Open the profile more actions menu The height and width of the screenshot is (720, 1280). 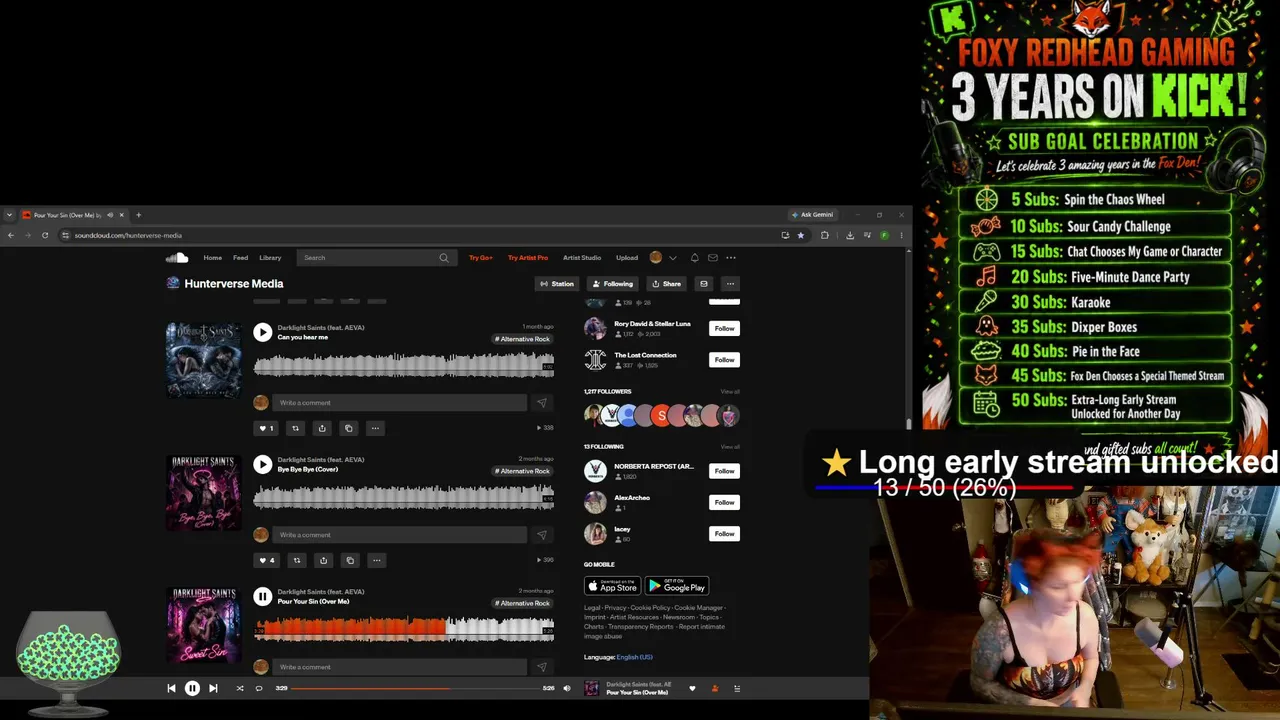(x=730, y=284)
